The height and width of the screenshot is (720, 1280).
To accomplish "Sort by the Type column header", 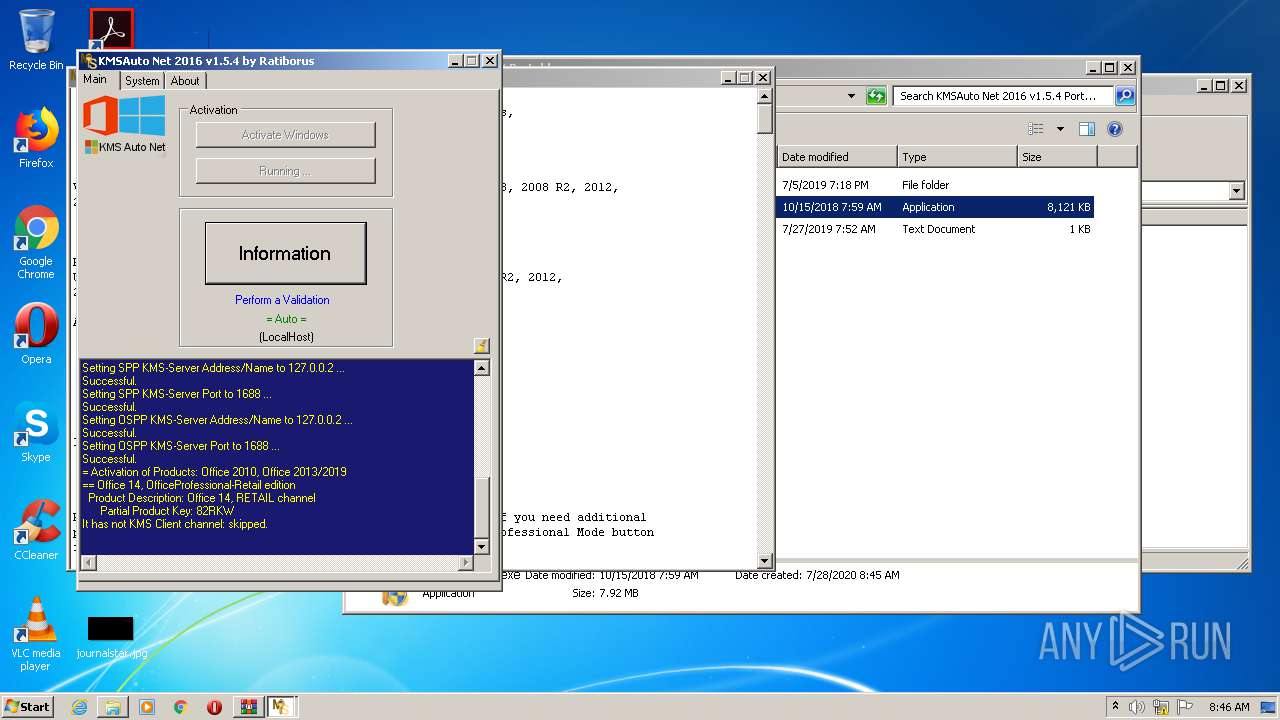I will click(x=957, y=157).
